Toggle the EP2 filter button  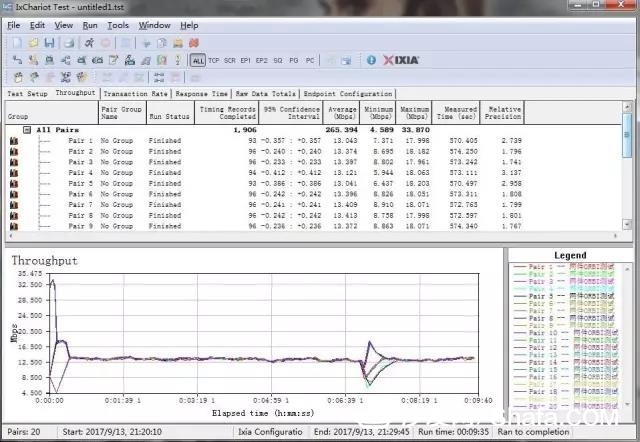pyautogui.click(x=261, y=60)
